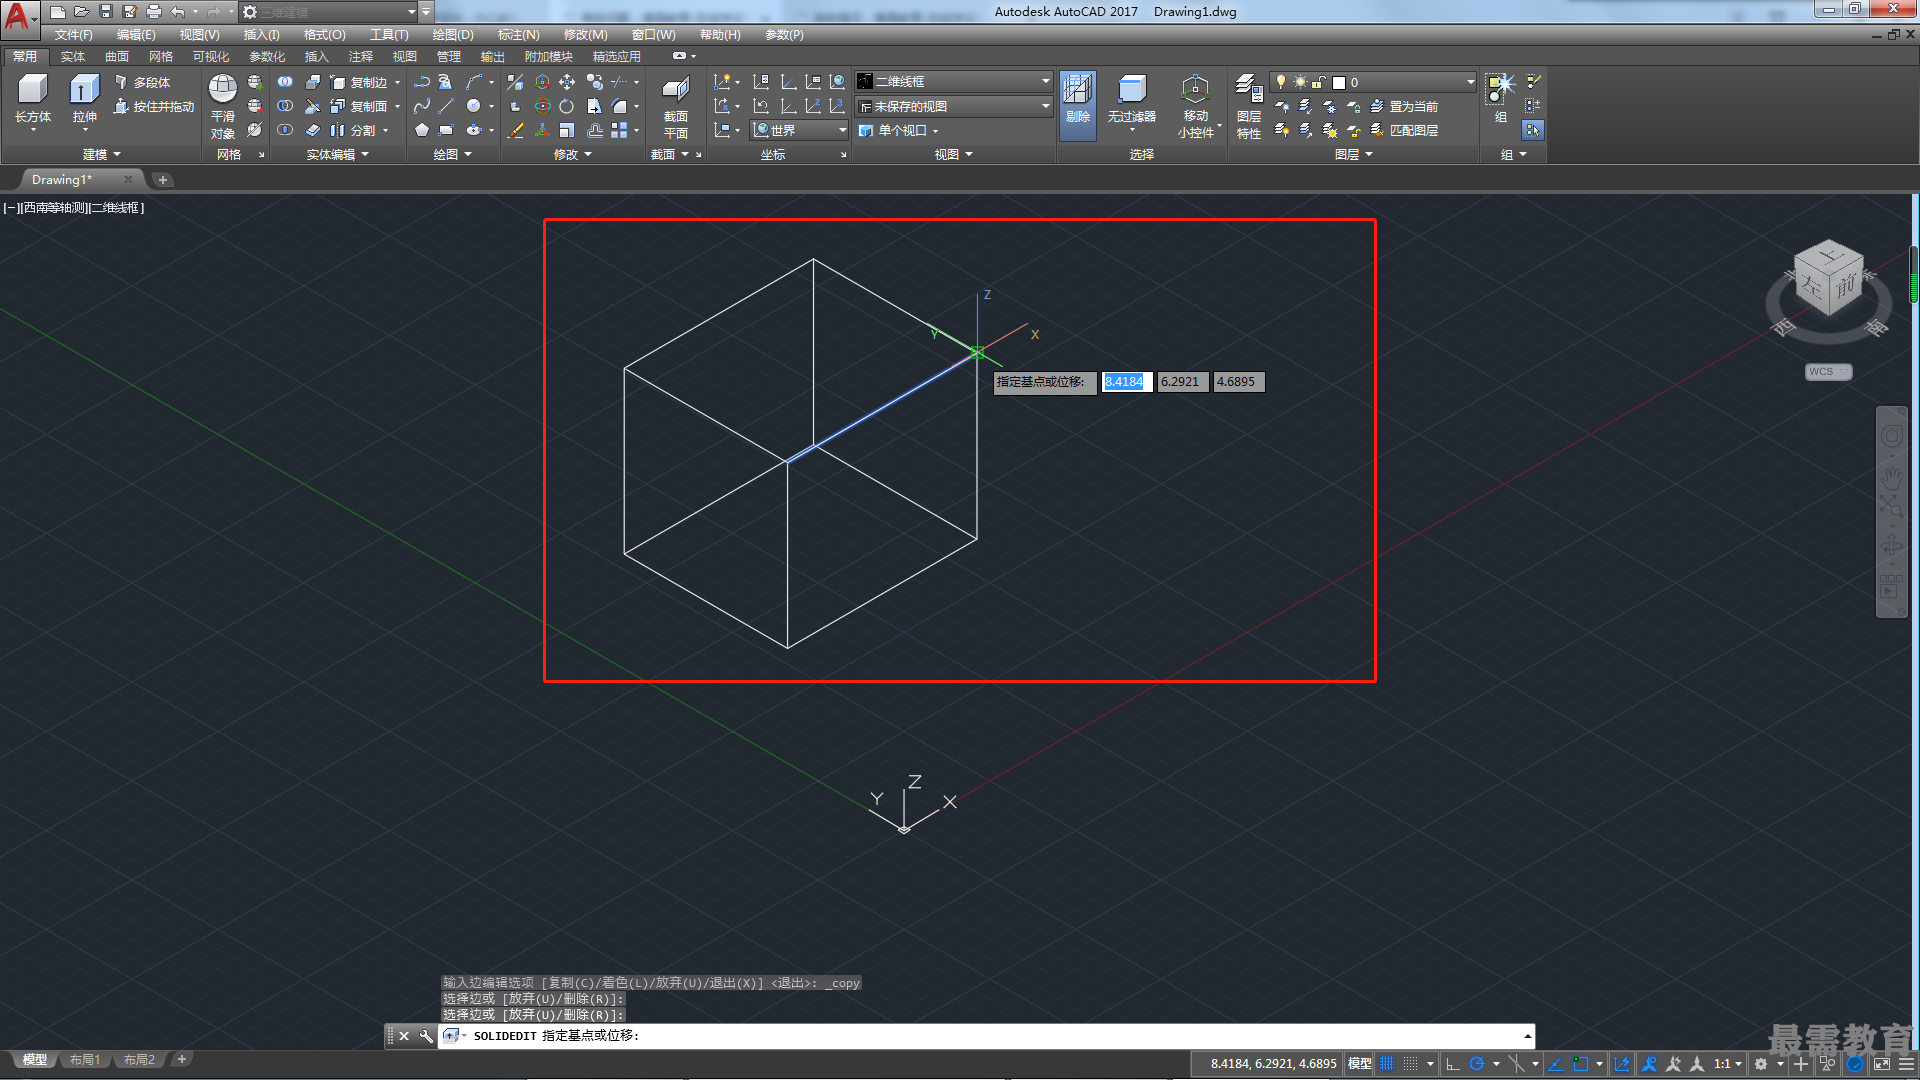
Task: Choose the Polysolid (多段体) tool
Action: [142, 82]
